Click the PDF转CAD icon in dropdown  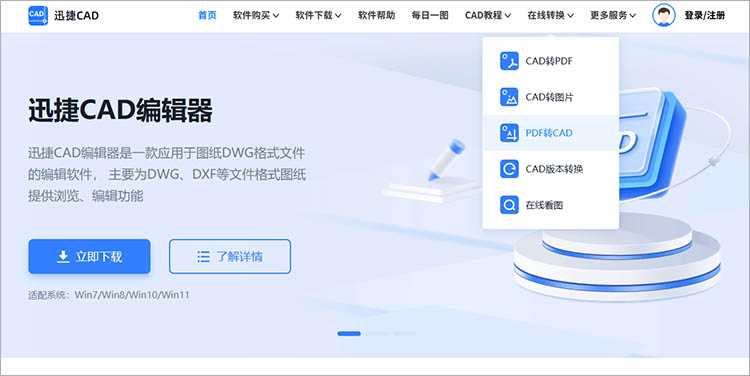click(509, 133)
